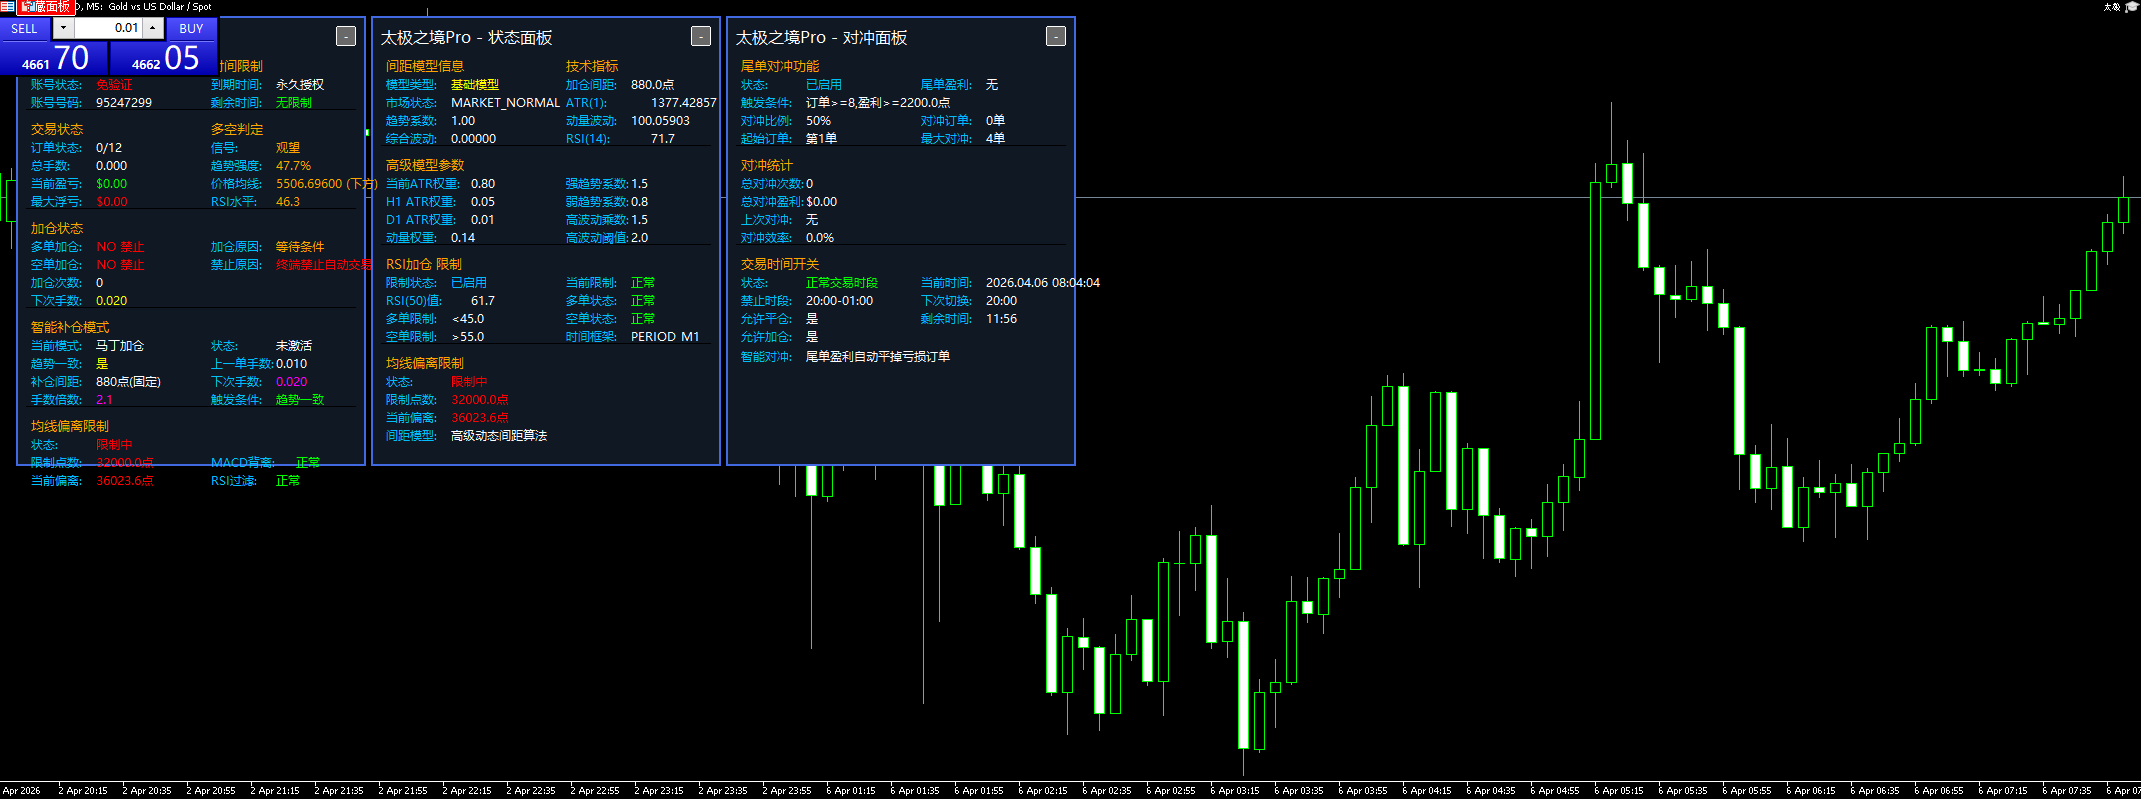Click the Expert Advisor graduation cap icon
2141x799 pixels.
click(x=2131, y=7)
